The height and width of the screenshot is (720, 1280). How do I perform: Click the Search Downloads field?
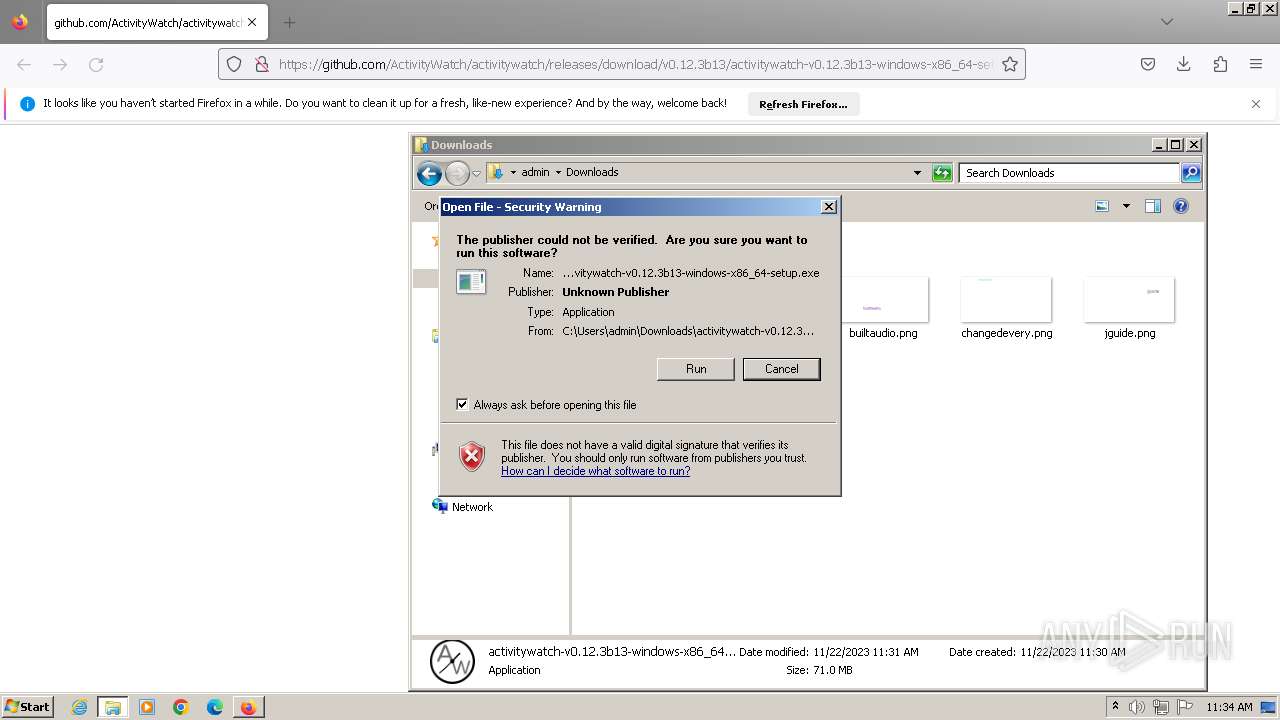coord(1068,173)
